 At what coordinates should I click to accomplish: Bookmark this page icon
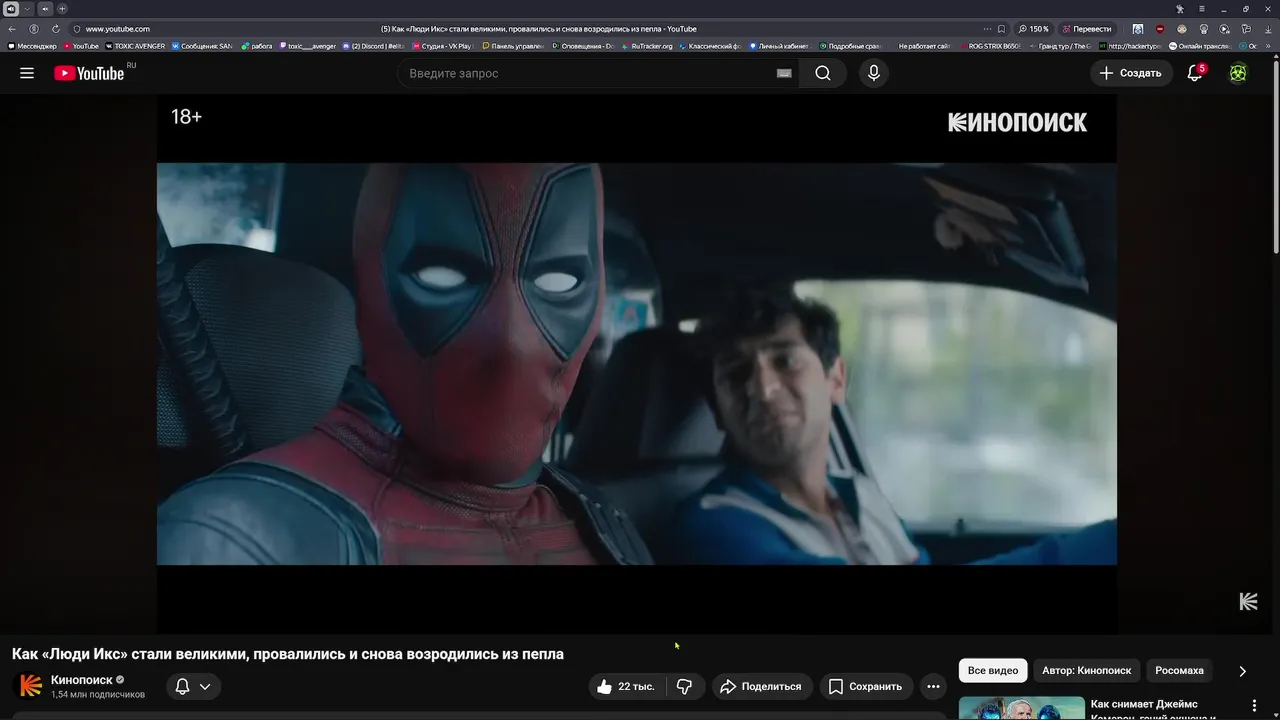point(1002,29)
